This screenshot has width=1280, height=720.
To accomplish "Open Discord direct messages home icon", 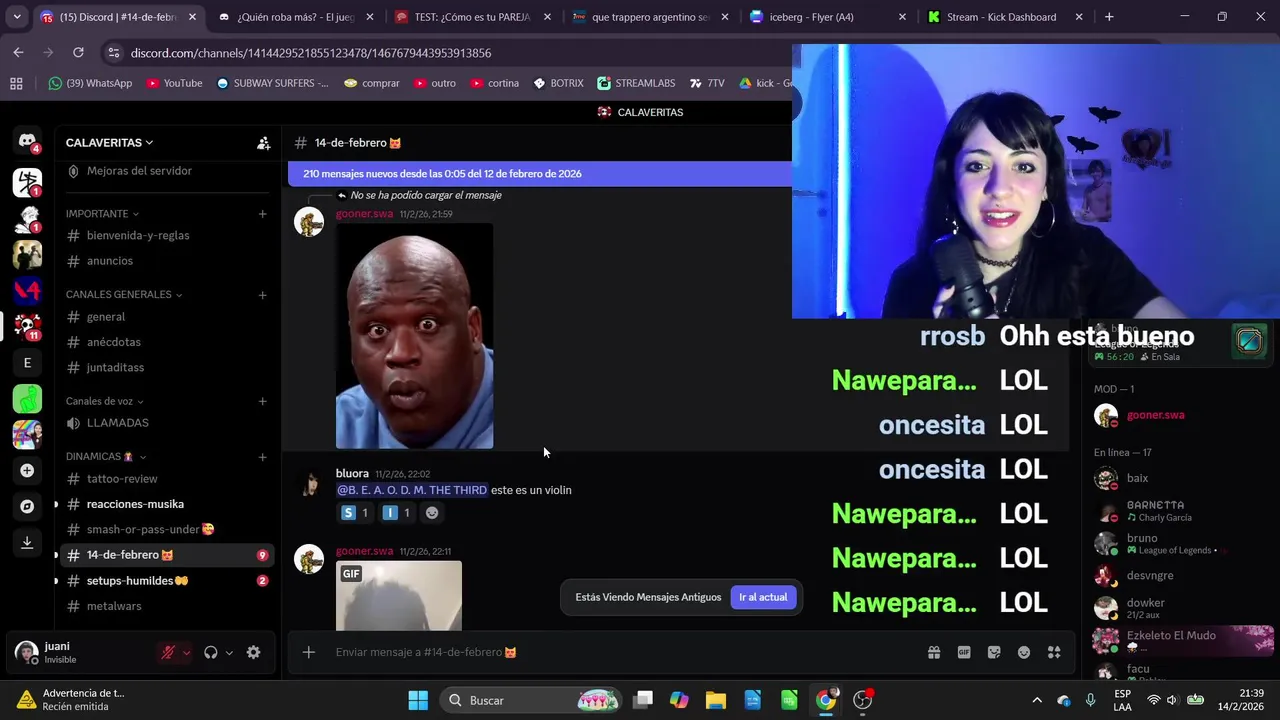I will point(27,142).
